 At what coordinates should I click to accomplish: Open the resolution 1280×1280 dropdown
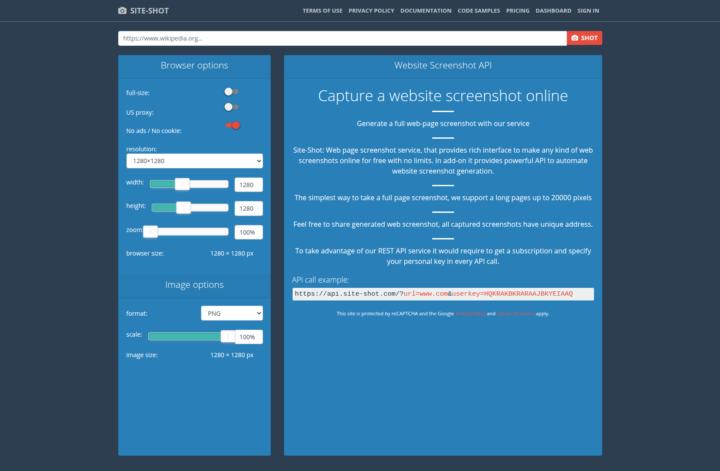(x=194, y=160)
